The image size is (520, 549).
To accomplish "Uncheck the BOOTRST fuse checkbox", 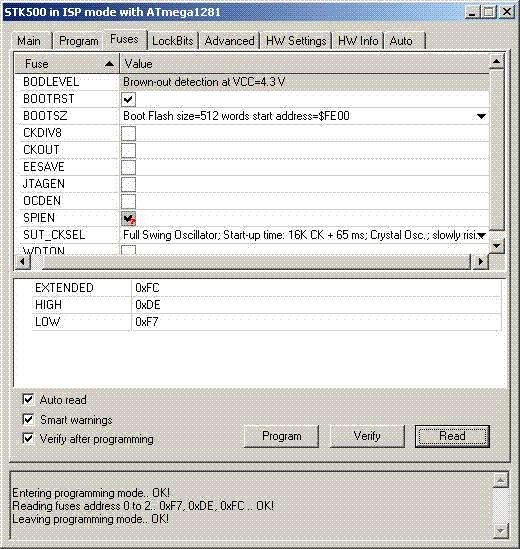I will pyautogui.click(x=128, y=99).
